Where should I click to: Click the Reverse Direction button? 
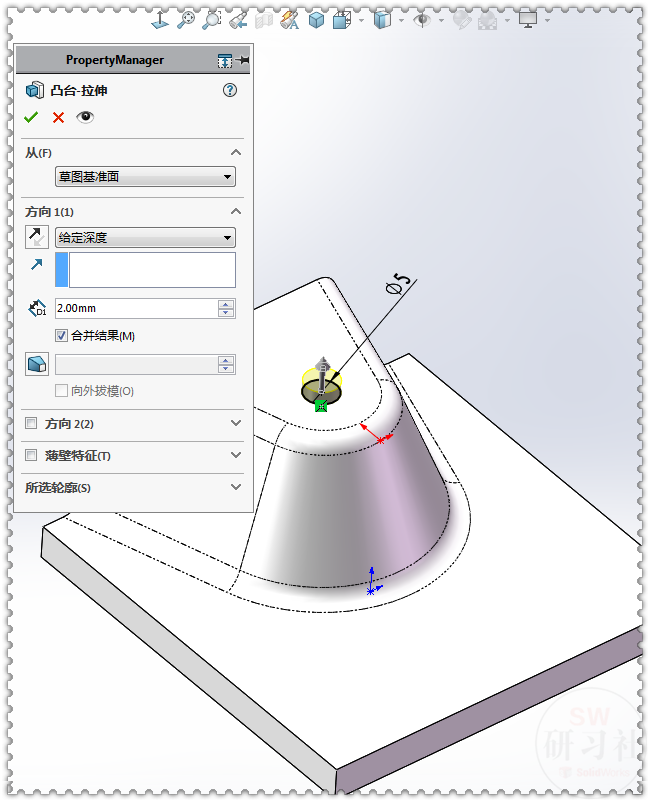tap(37, 237)
